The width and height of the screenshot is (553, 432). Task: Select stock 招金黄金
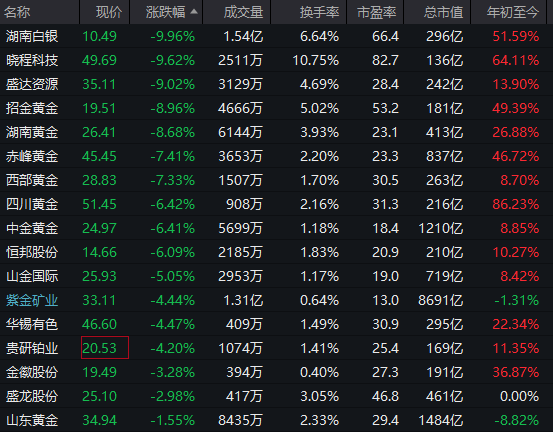tap(32, 108)
